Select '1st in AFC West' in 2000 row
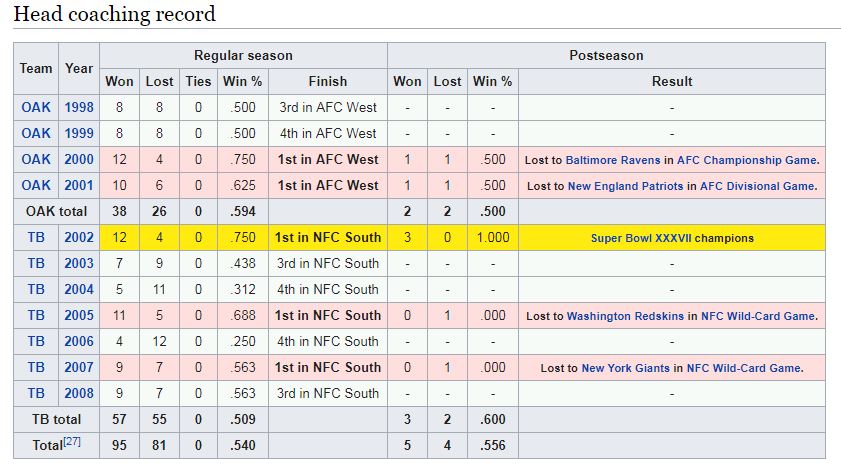 328,159
